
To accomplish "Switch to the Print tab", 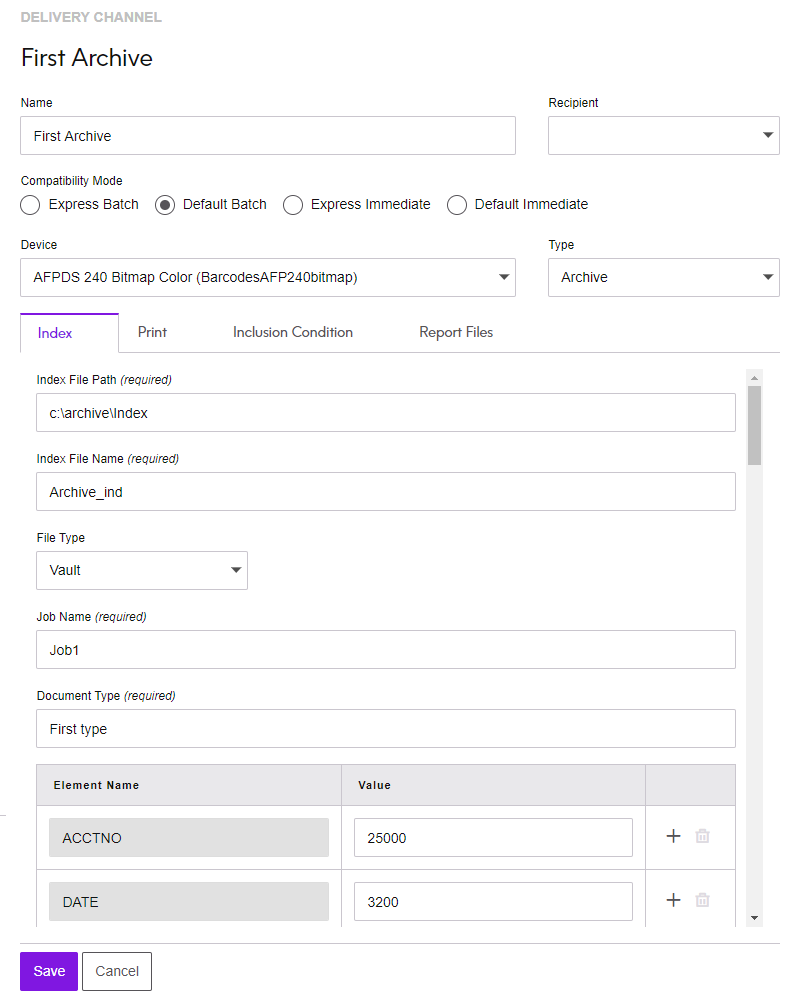I will click(x=152, y=332).
